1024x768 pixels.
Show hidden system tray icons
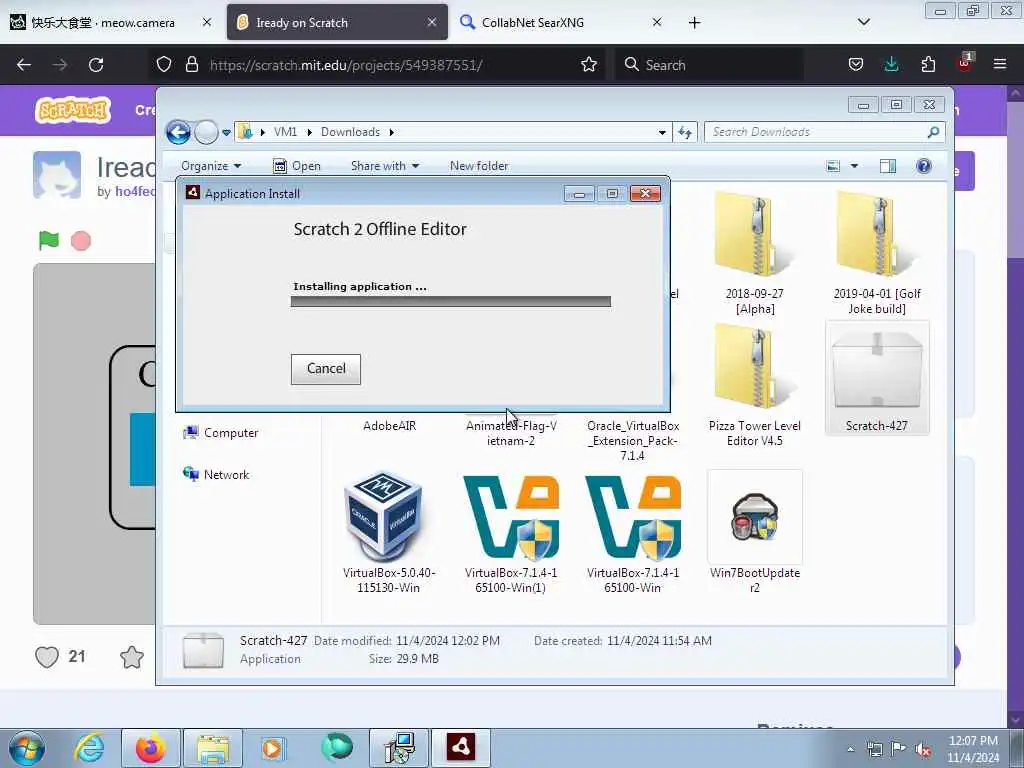[850, 749]
